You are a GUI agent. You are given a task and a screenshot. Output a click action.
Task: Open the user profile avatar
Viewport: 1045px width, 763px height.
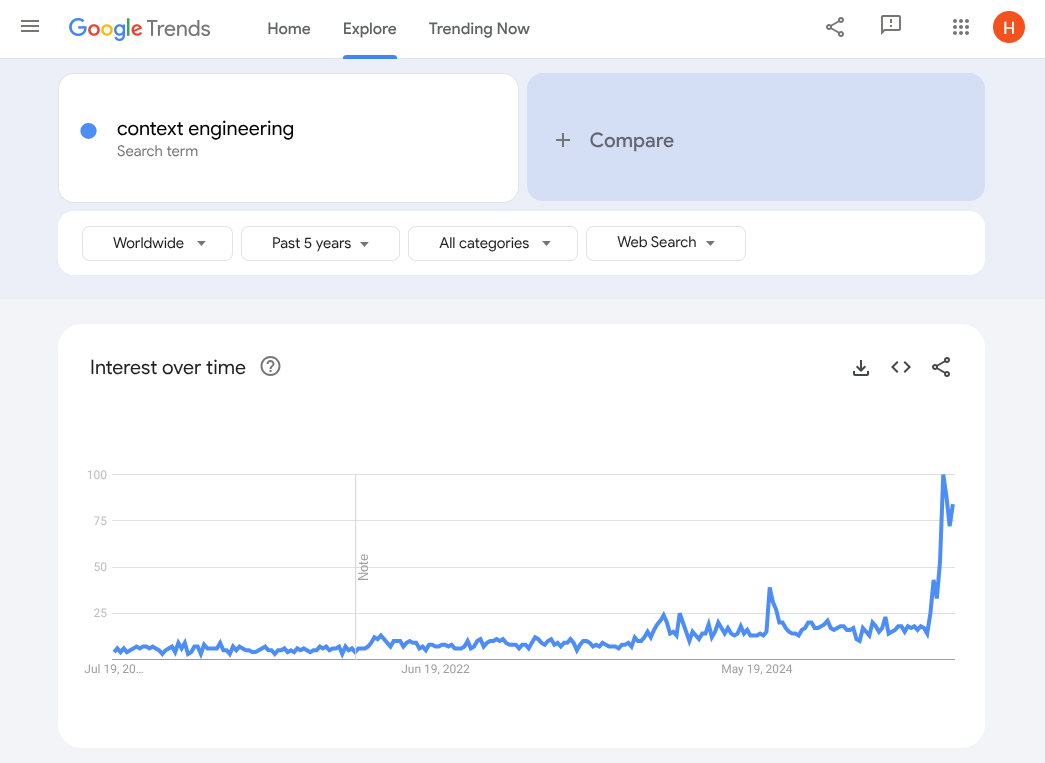pos(1008,27)
